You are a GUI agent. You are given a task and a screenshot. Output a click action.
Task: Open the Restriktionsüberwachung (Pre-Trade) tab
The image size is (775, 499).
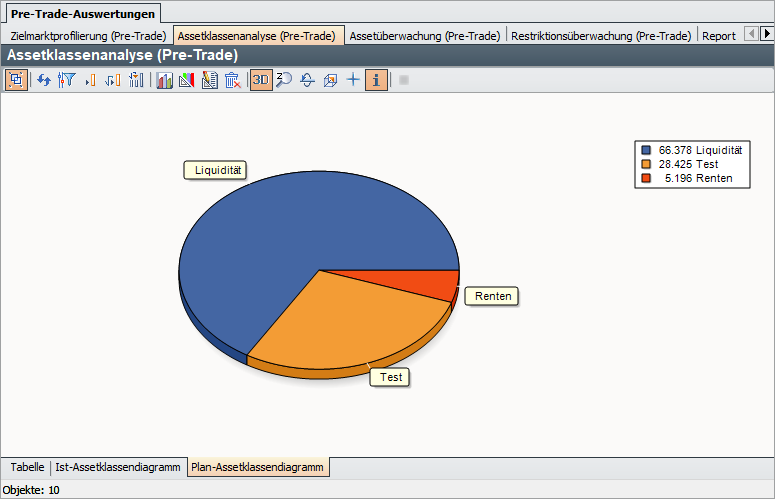click(x=601, y=36)
